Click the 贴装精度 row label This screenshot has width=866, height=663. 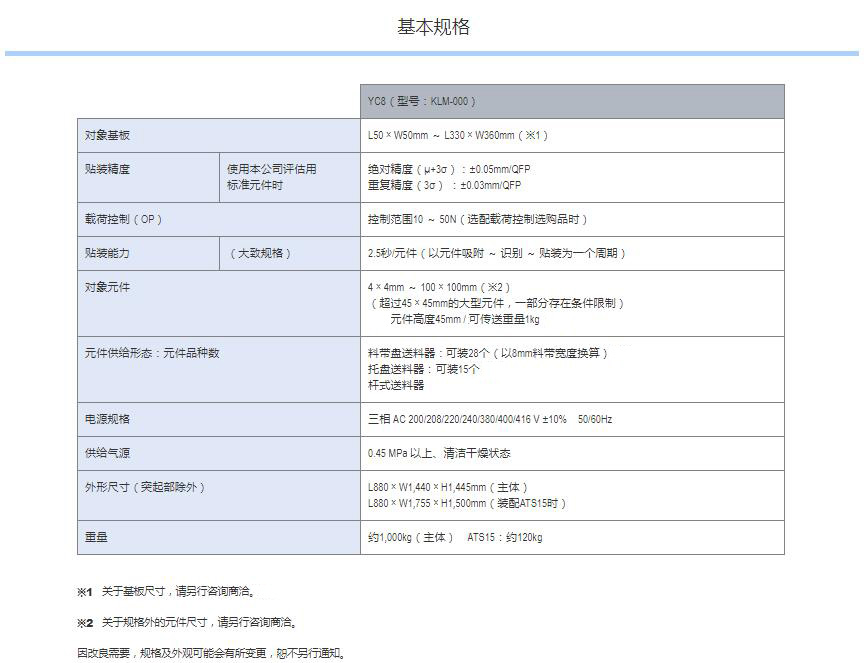coord(108,169)
